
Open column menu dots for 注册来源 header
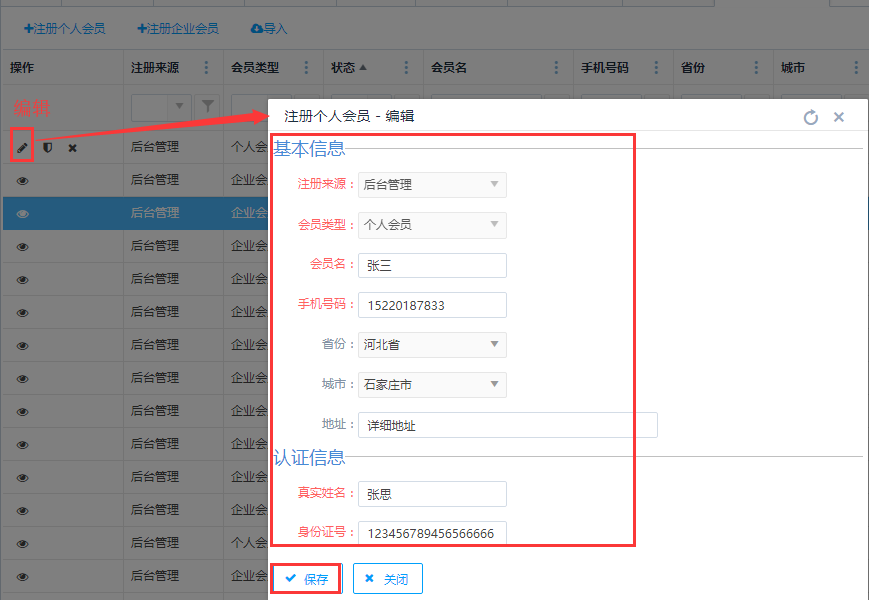[207, 68]
